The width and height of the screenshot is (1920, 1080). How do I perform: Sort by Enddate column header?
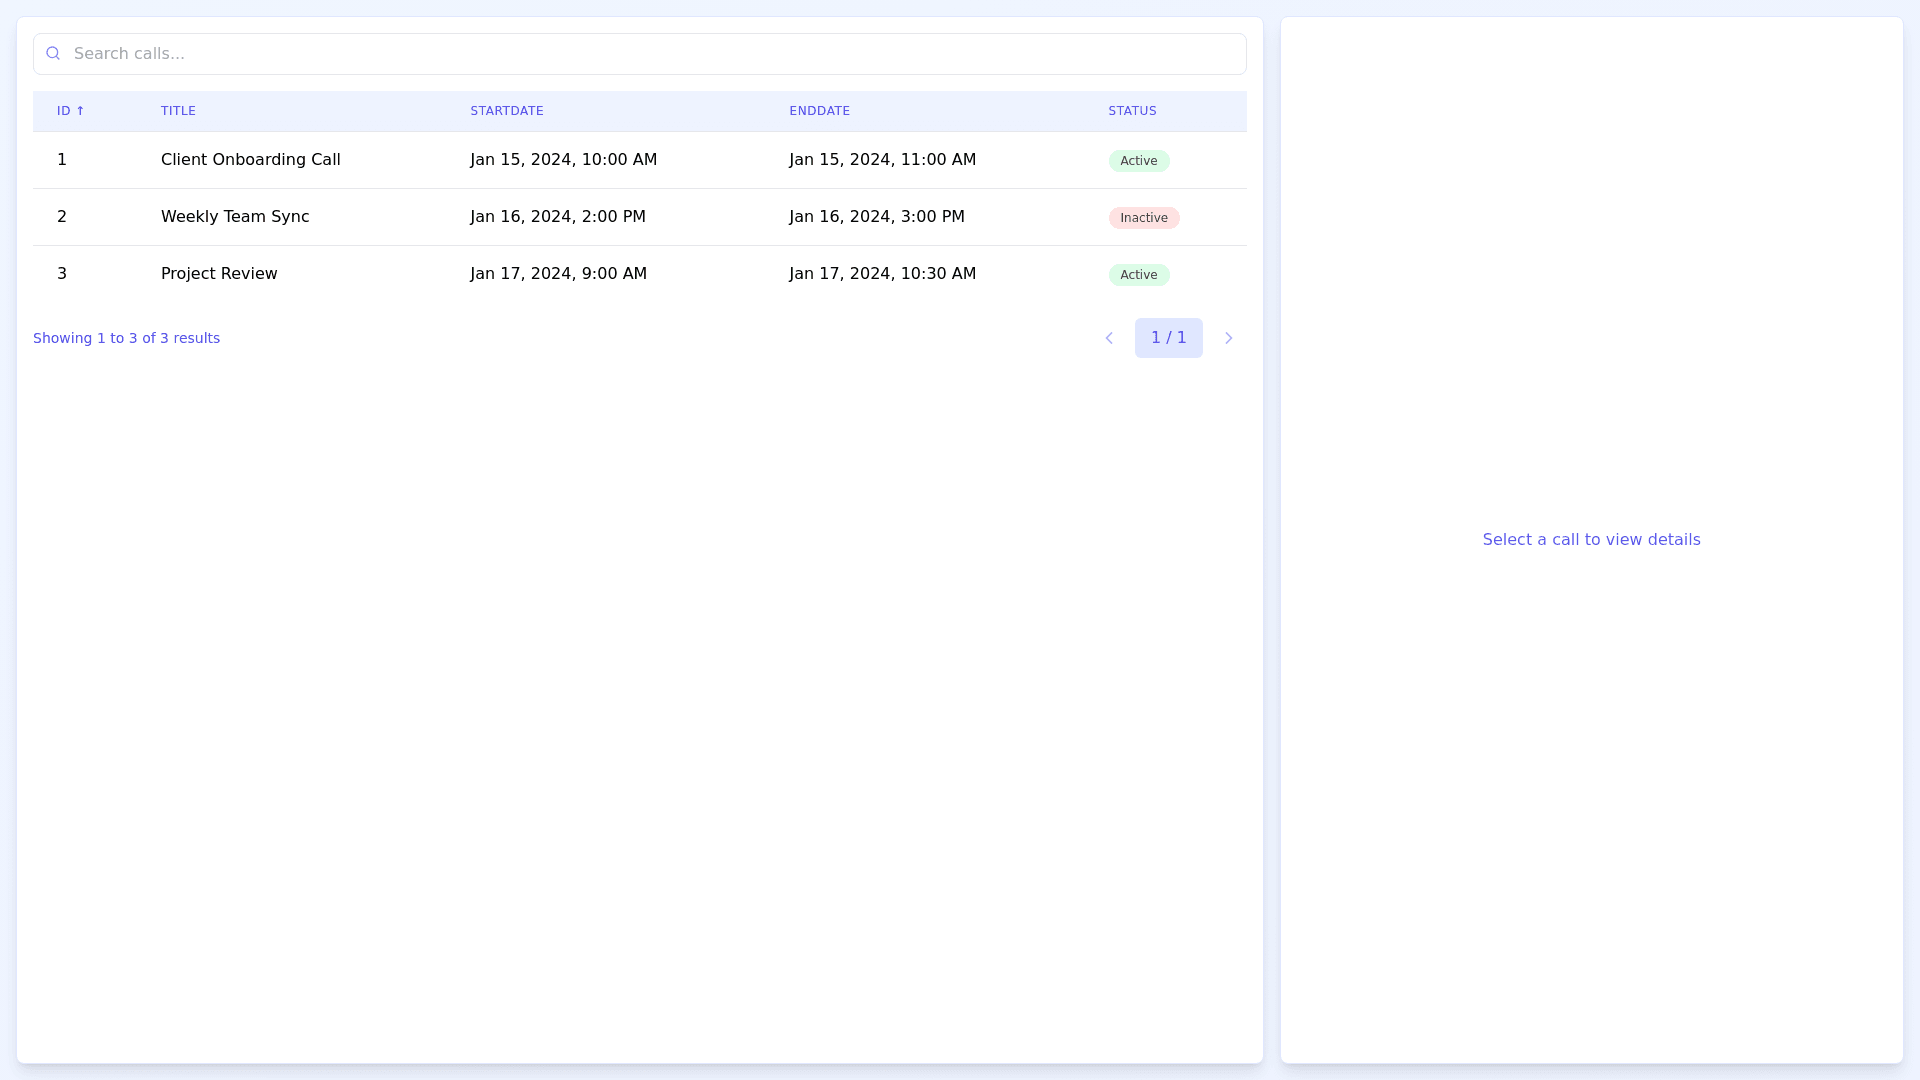819,111
